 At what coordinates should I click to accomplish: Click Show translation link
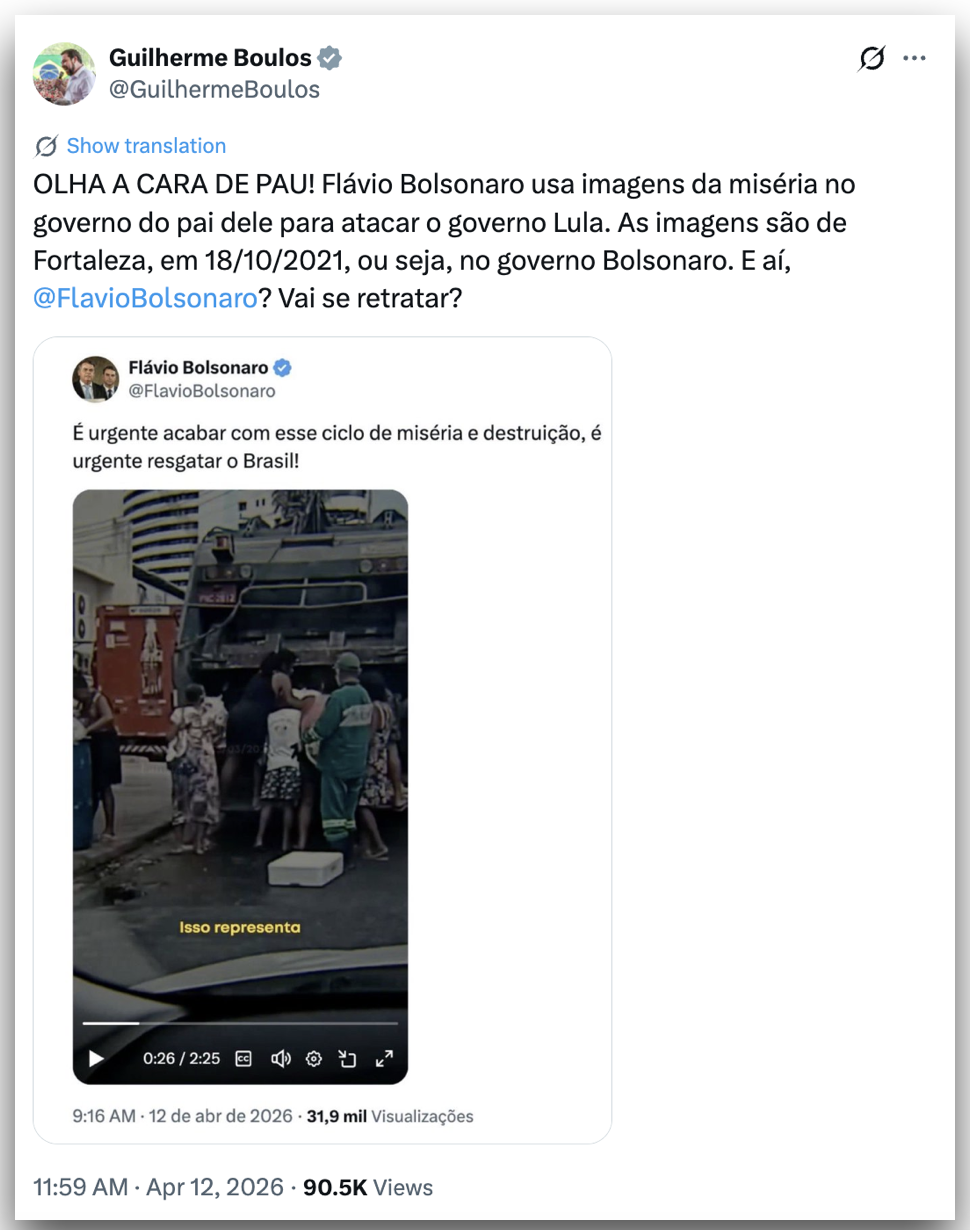pos(146,146)
